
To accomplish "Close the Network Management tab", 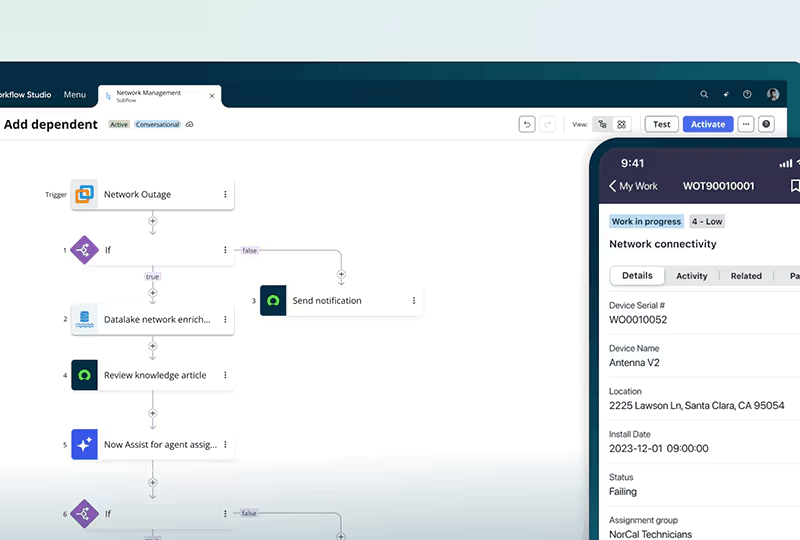I will tap(212, 96).
